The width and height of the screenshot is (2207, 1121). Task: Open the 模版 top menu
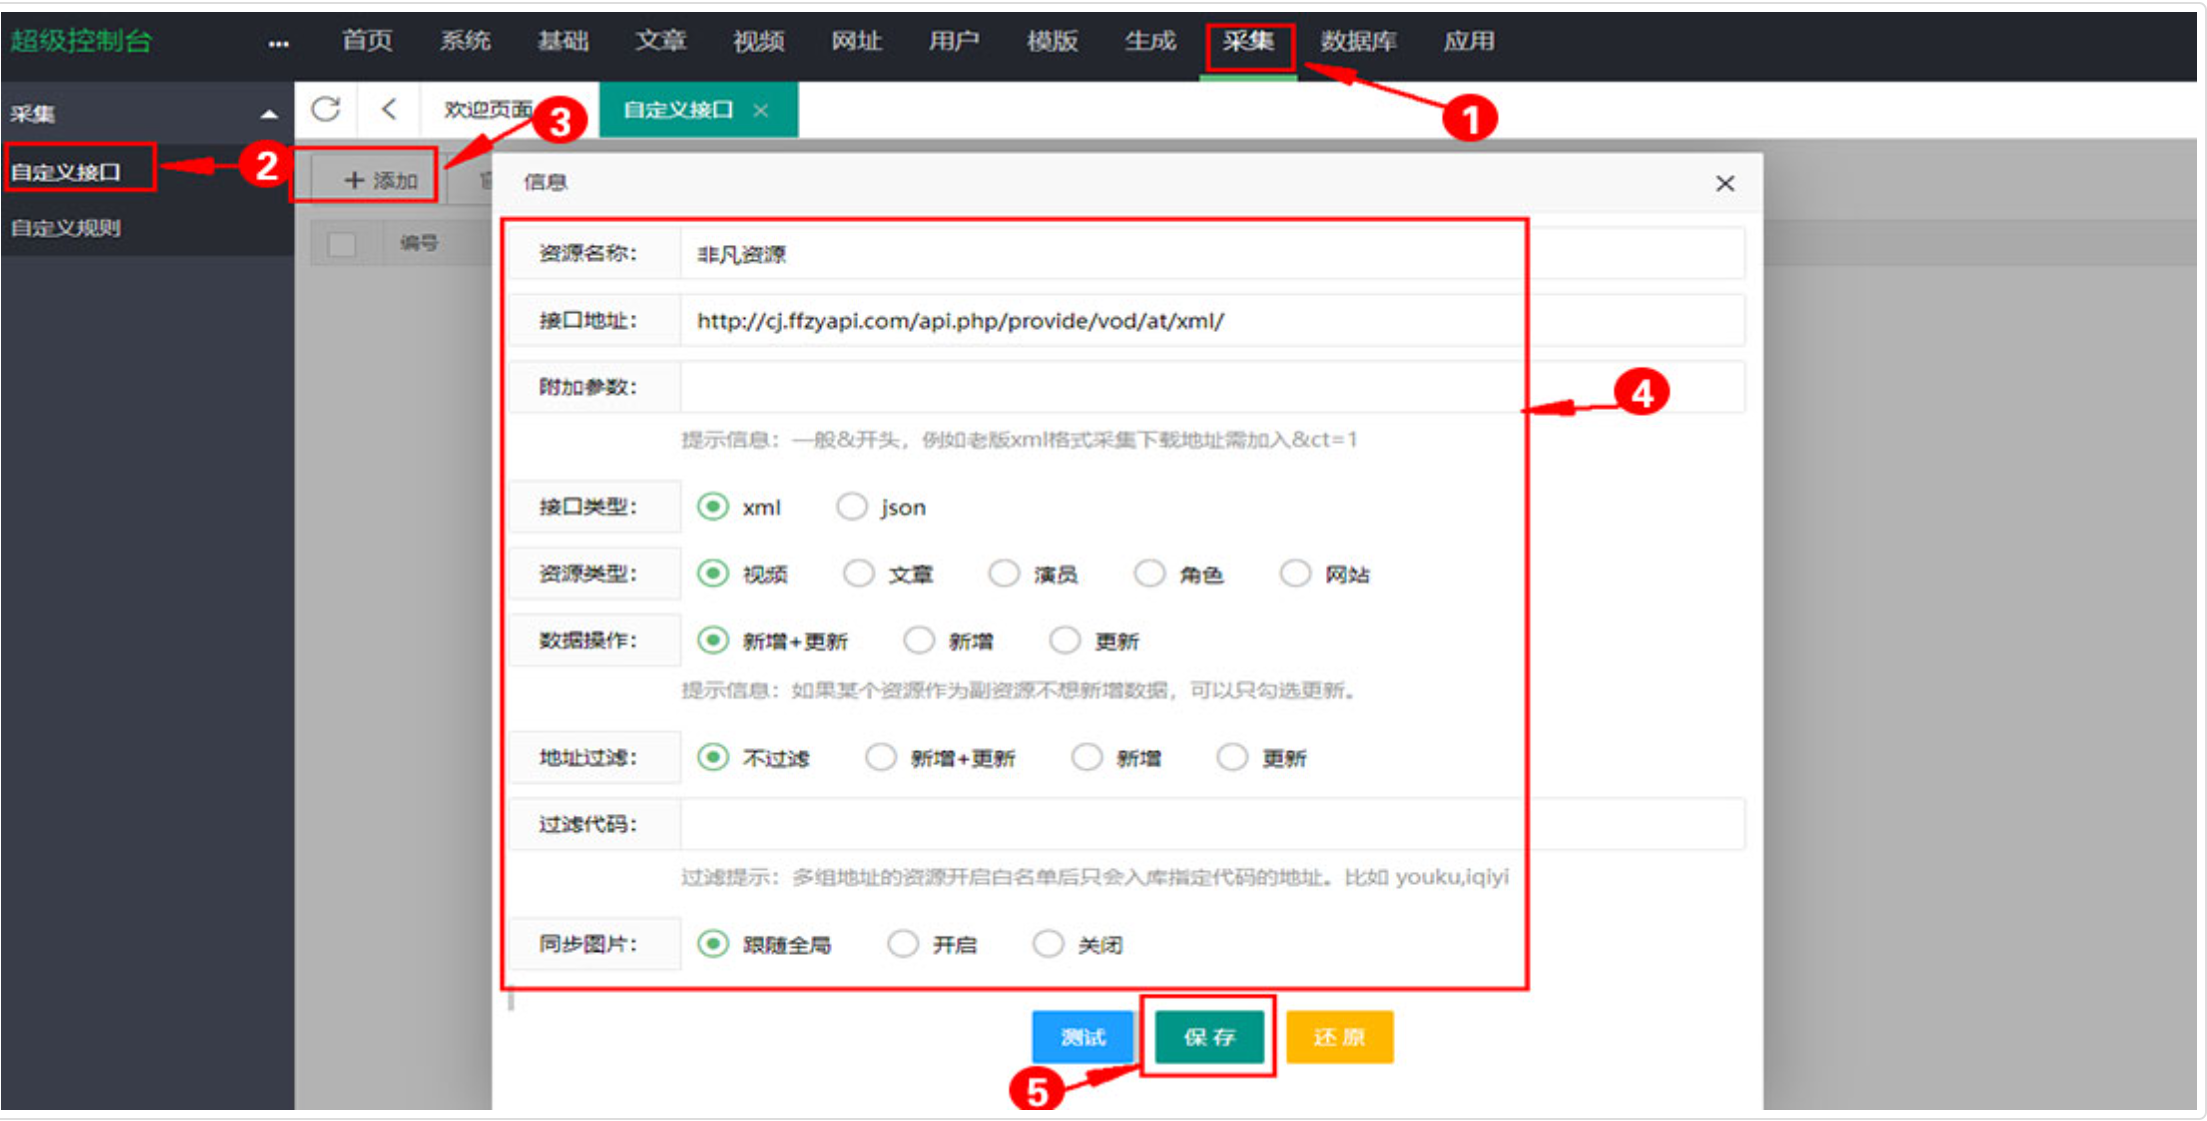coord(1052,41)
